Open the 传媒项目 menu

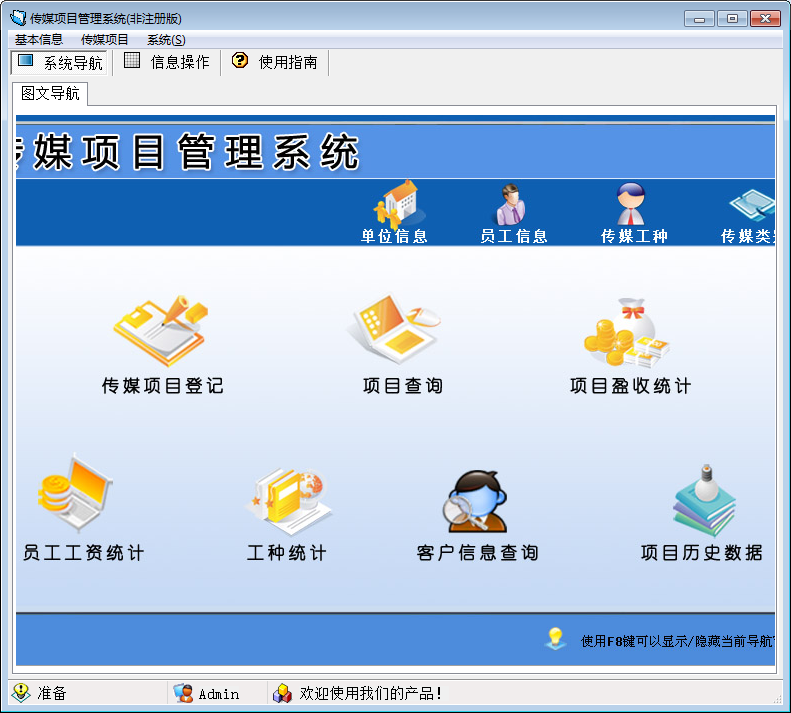point(104,39)
